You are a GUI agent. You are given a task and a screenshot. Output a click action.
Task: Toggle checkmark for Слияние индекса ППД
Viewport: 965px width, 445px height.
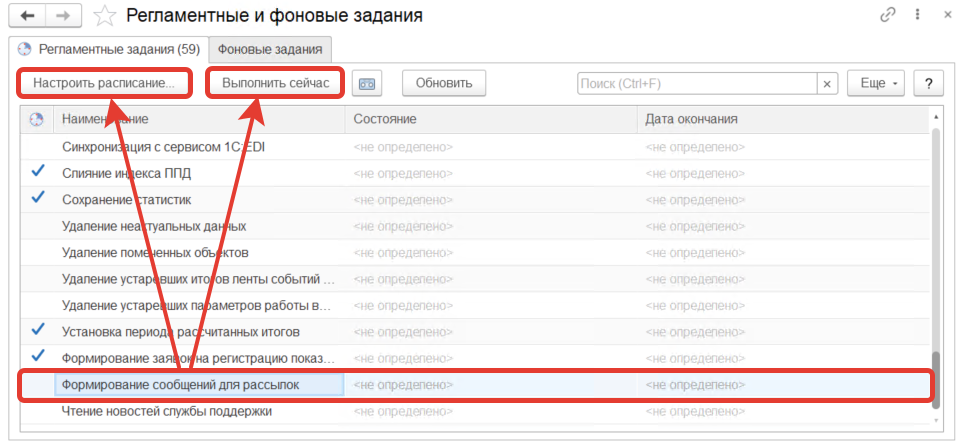(x=38, y=172)
